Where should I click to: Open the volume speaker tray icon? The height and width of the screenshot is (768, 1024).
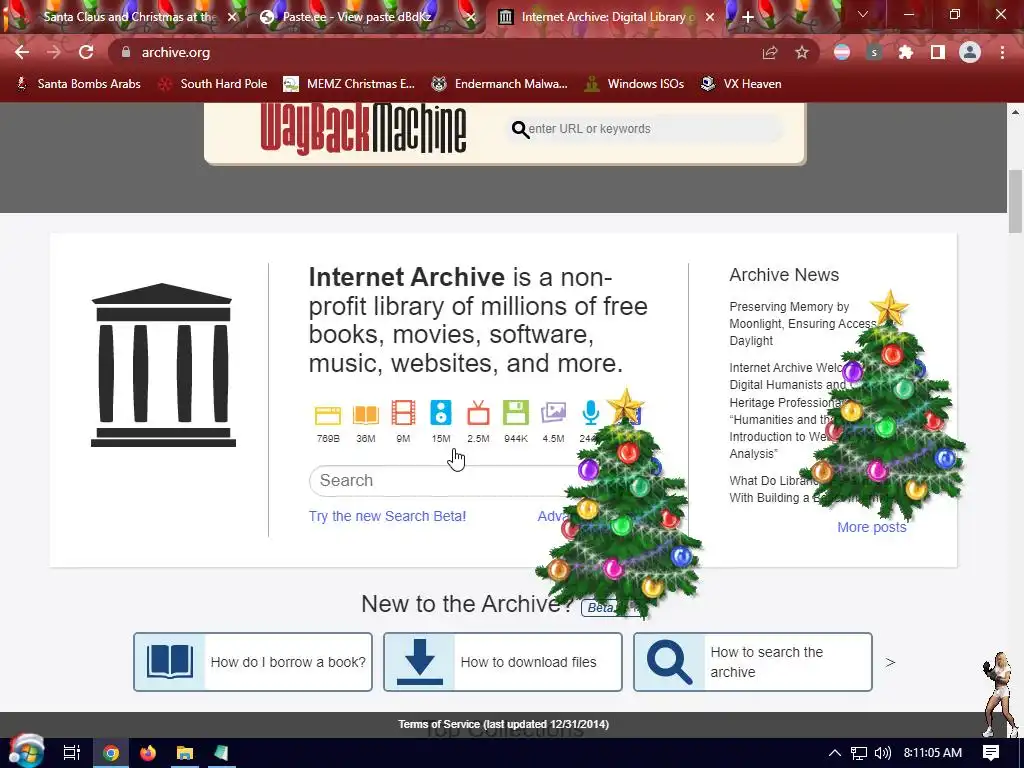(883, 753)
